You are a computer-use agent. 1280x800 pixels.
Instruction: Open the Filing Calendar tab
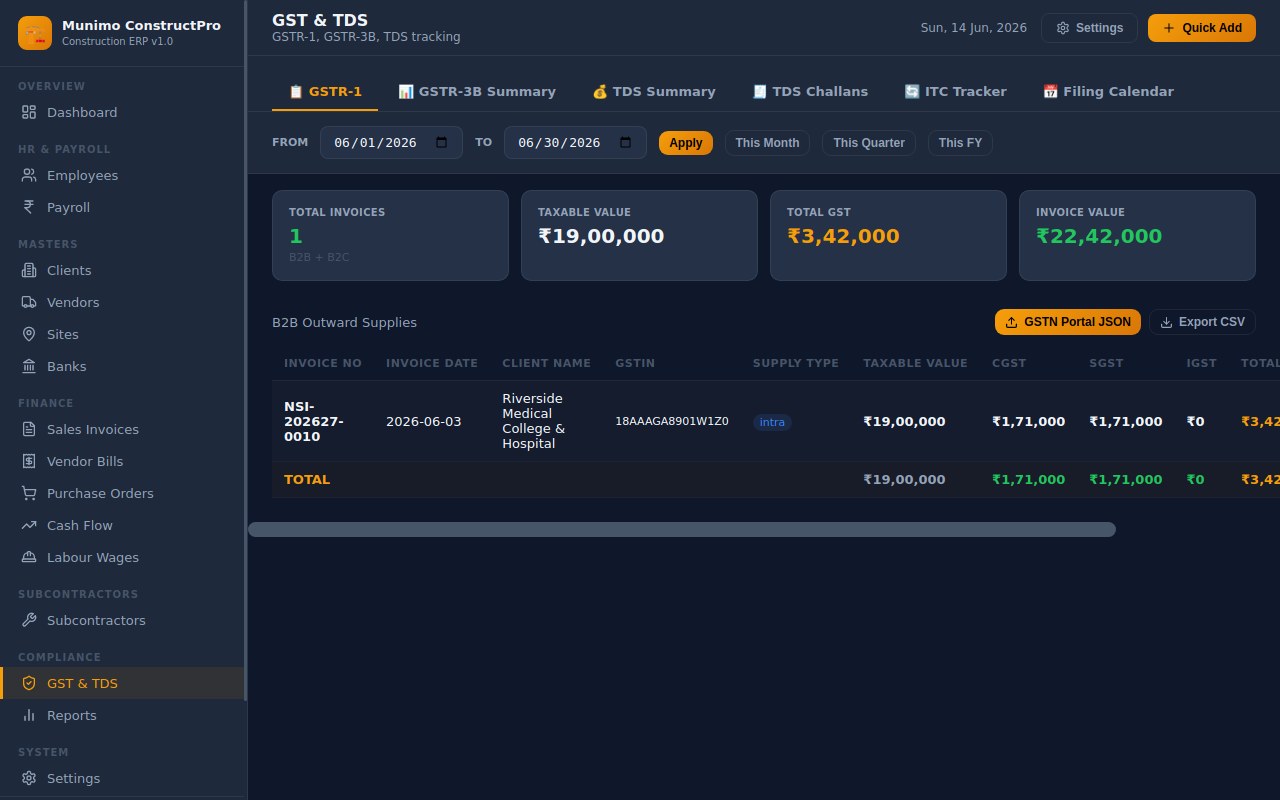point(1108,91)
